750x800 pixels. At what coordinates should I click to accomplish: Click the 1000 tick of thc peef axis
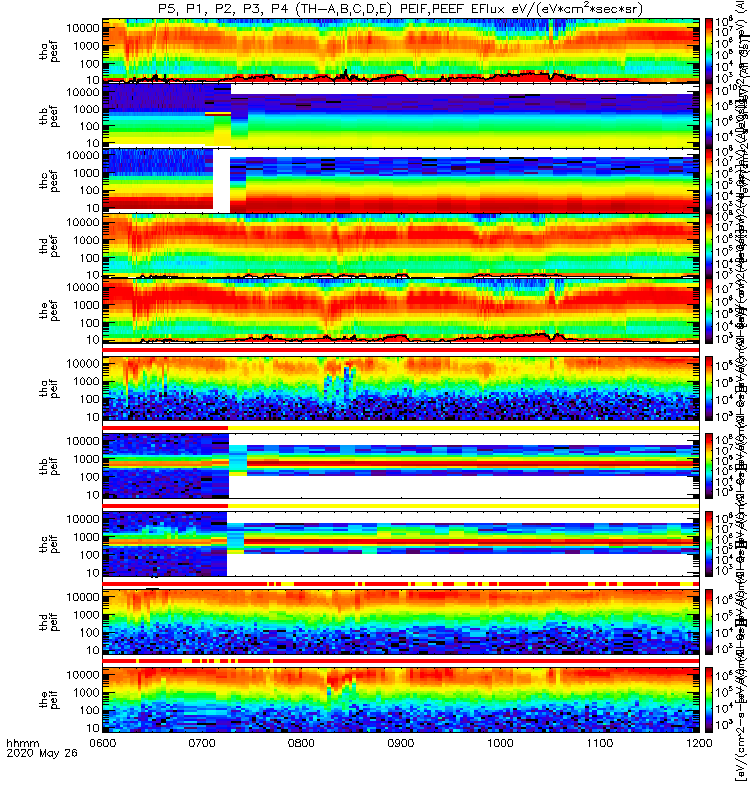[x=86, y=173]
